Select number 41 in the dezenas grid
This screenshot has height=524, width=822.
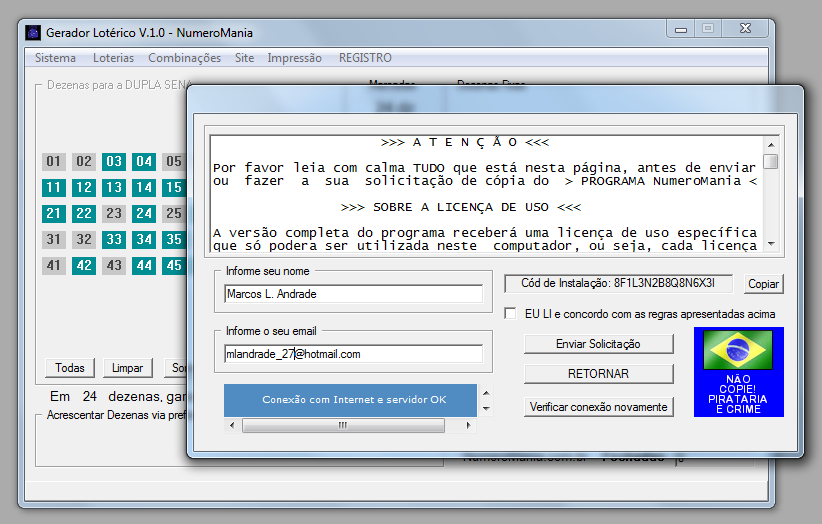pyautogui.click(x=54, y=266)
